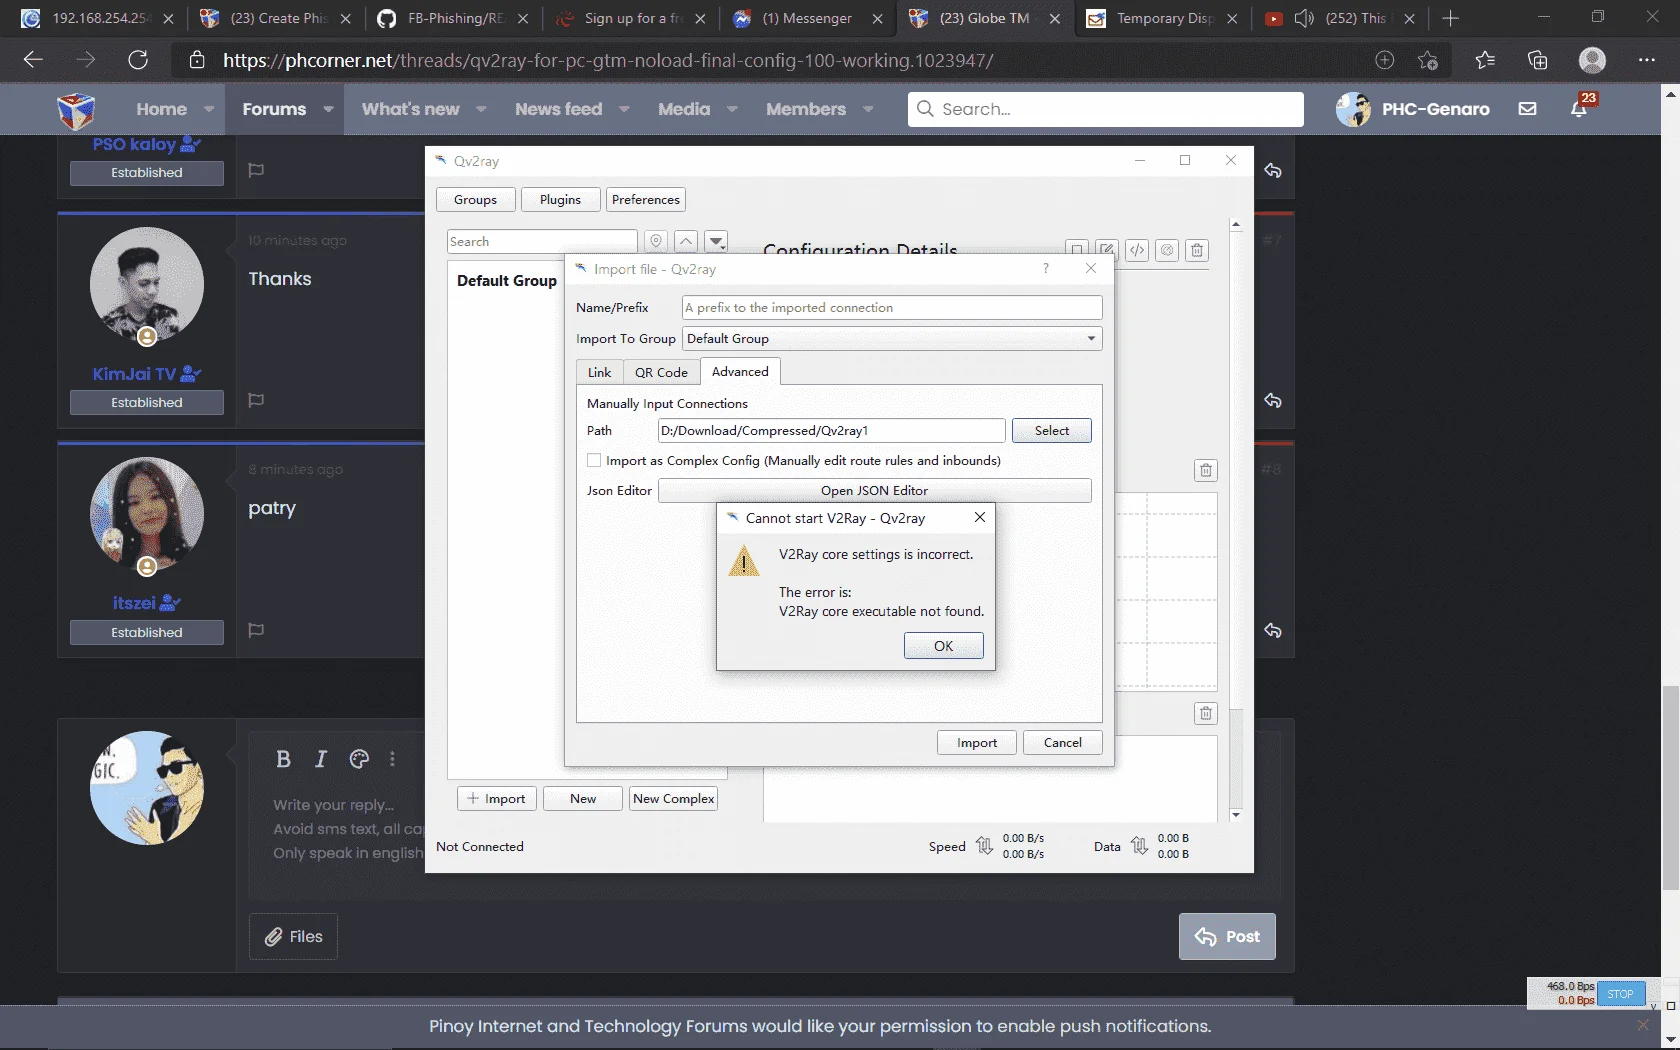Reply to itszei's post via arrow icon
The height and width of the screenshot is (1050, 1680).
pyautogui.click(x=1273, y=630)
